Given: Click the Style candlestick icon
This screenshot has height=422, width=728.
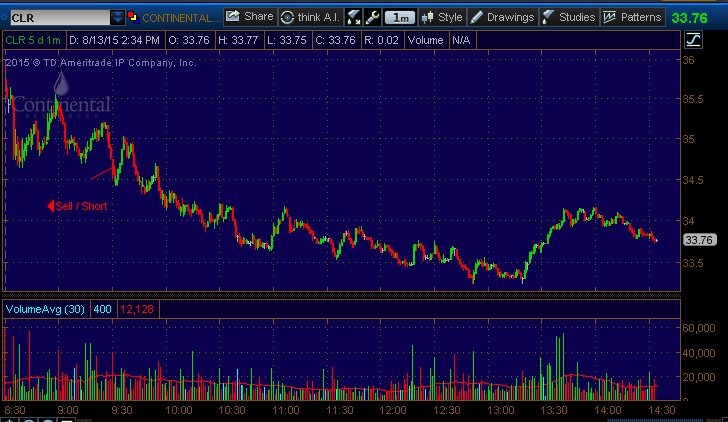Looking at the screenshot, I should 427,18.
